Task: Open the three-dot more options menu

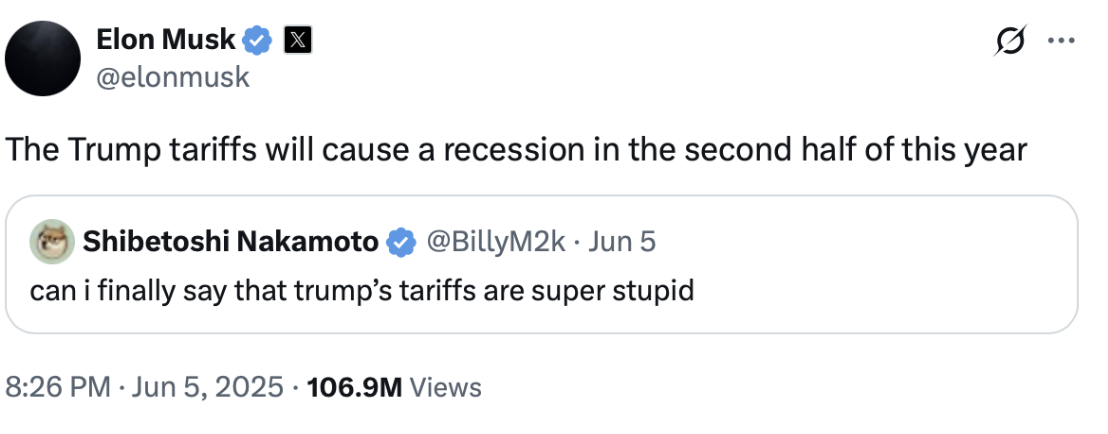Action: (1059, 42)
